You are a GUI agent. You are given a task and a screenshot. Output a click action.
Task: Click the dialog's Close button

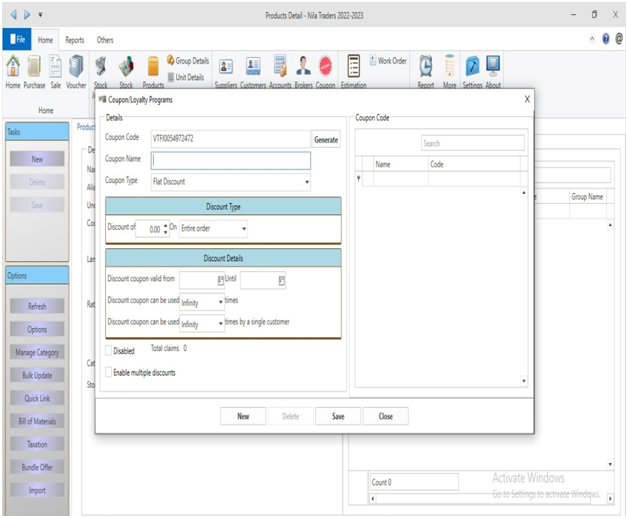coord(386,416)
